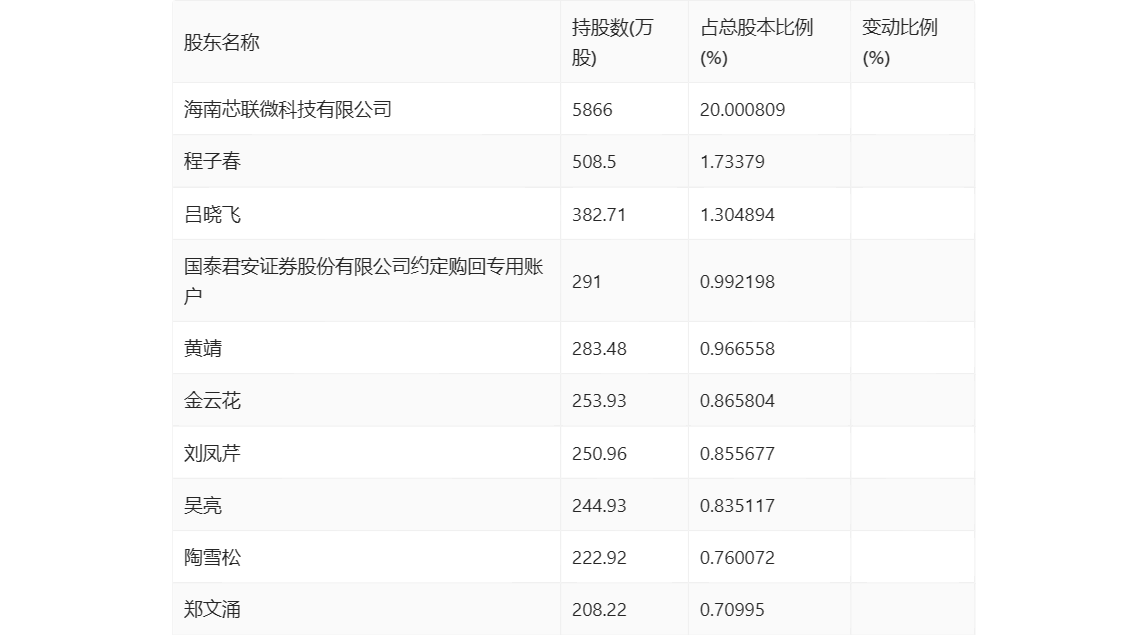The image size is (1148, 635).
Task: Select shareholder 郑文涌
Action: coord(212,609)
